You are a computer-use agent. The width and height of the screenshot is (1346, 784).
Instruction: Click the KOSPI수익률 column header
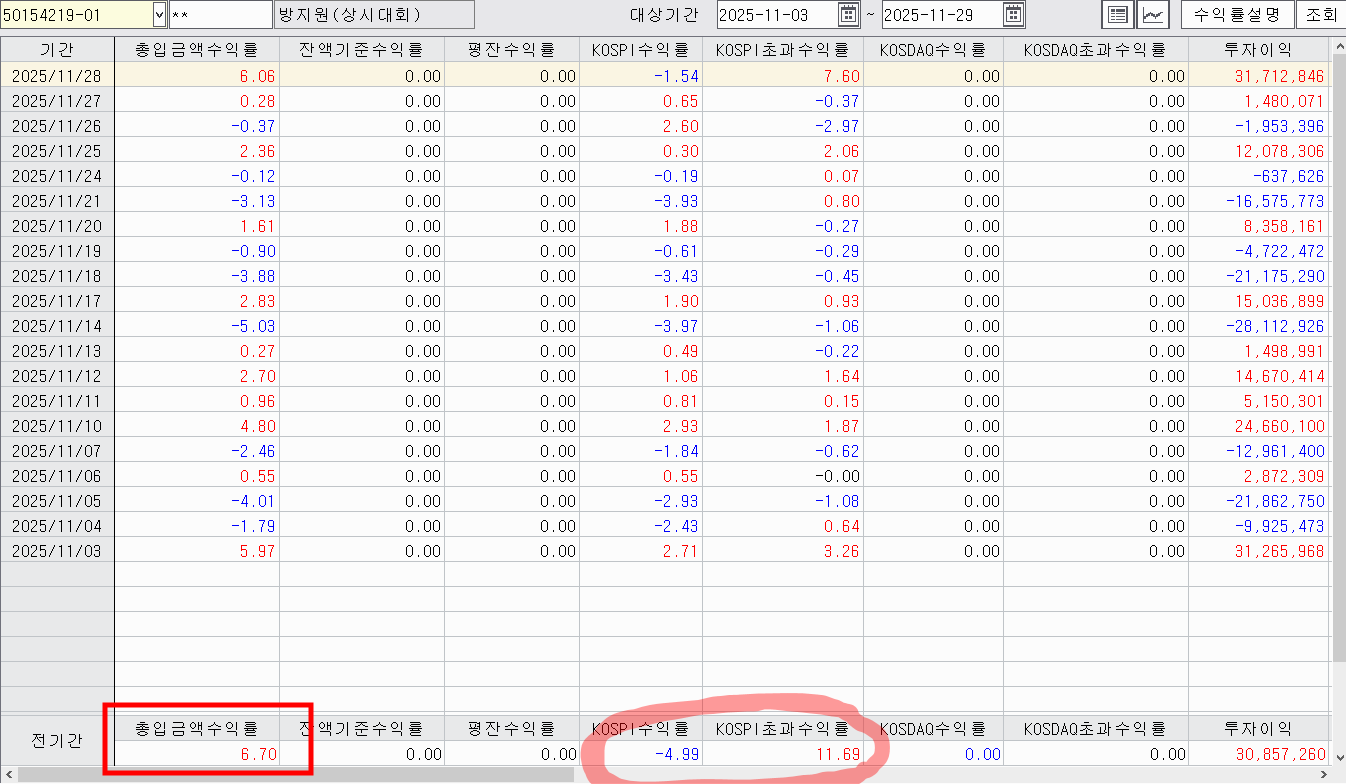tap(640, 49)
